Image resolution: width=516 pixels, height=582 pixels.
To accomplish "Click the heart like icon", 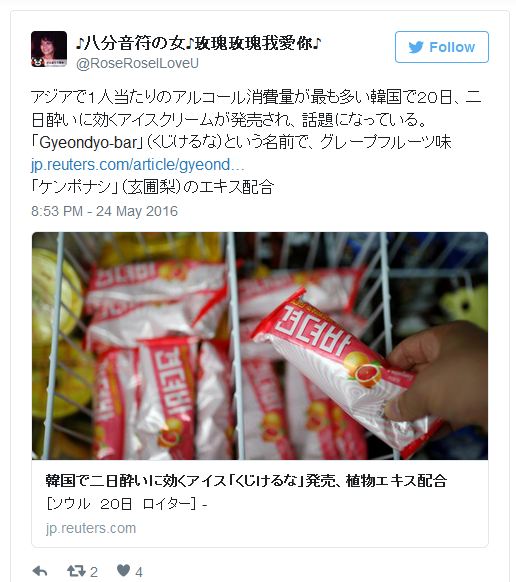I will tap(123, 570).
